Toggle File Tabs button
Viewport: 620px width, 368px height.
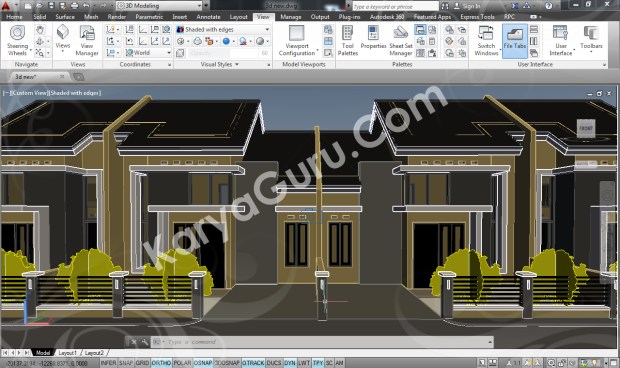(514, 41)
